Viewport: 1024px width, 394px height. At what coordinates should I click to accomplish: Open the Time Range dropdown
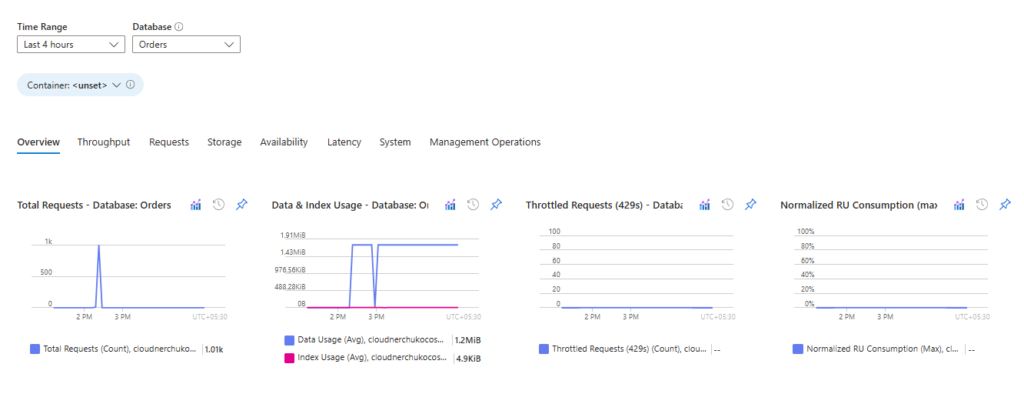pos(71,44)
